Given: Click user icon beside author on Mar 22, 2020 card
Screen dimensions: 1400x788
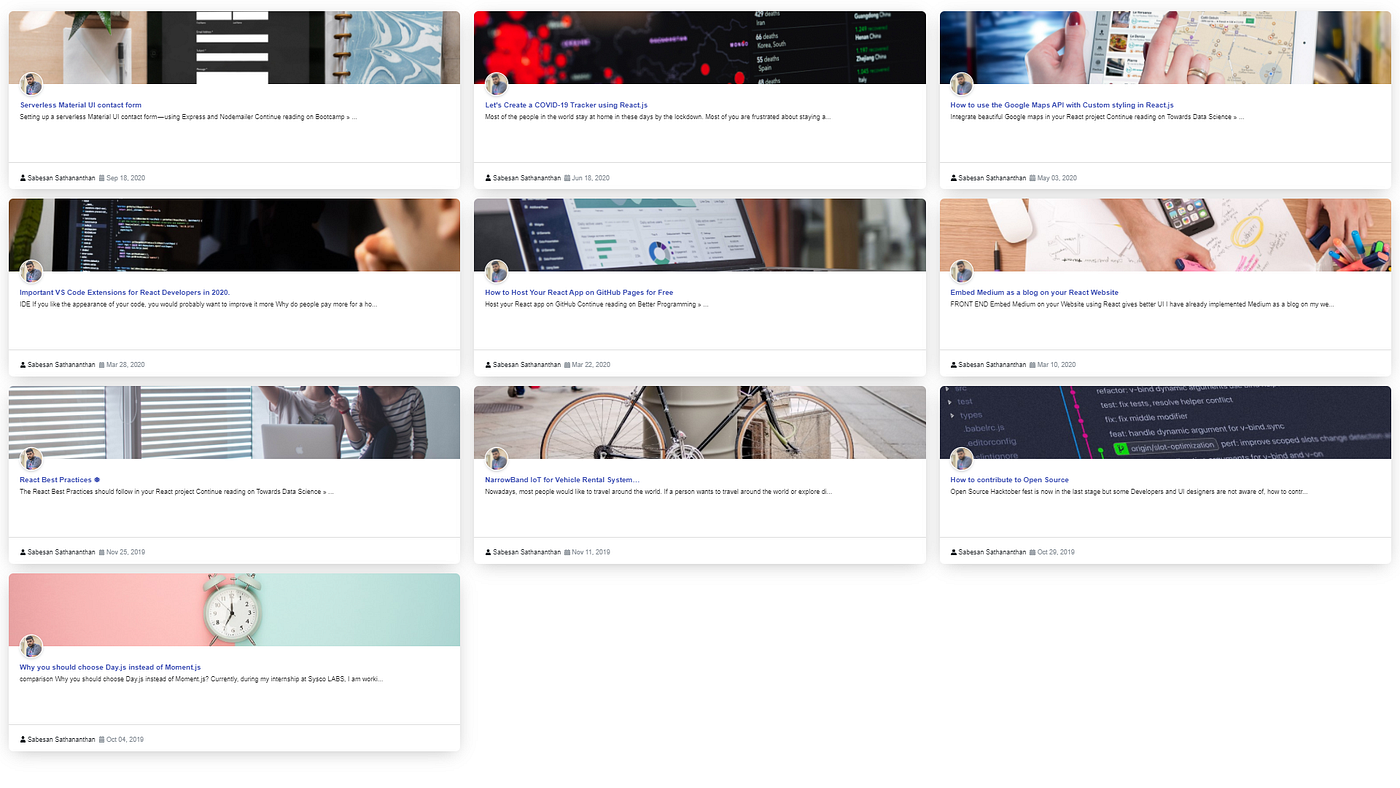Looking at the screenshot, I should (x=488, y=365).
